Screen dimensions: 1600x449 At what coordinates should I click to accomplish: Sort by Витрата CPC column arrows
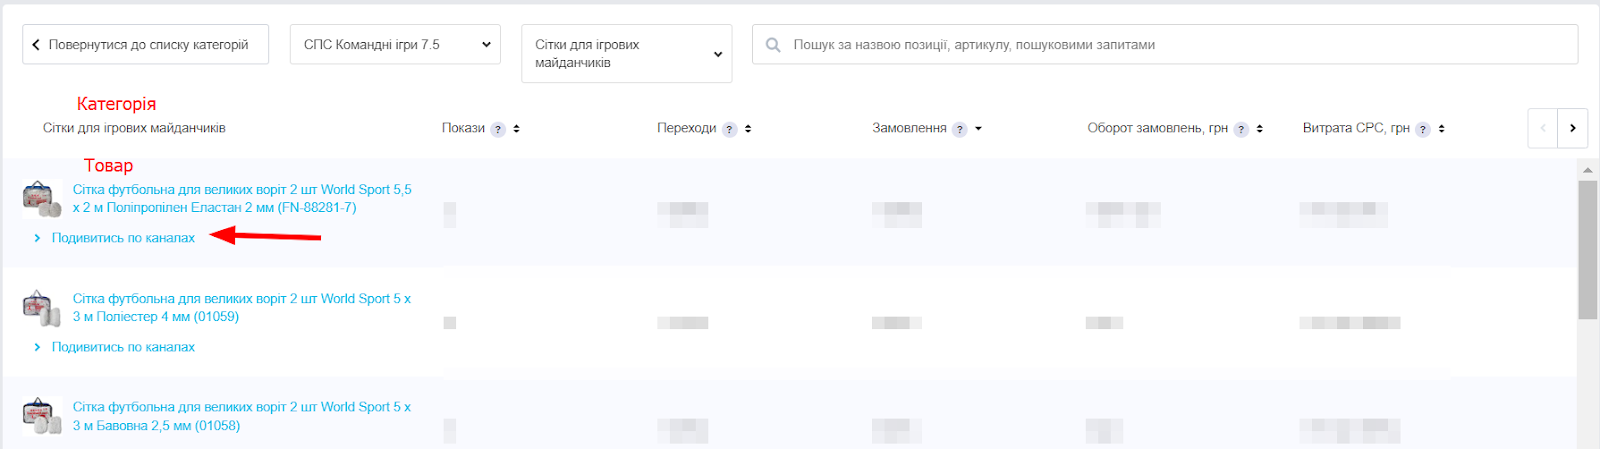click(1441, 129)
